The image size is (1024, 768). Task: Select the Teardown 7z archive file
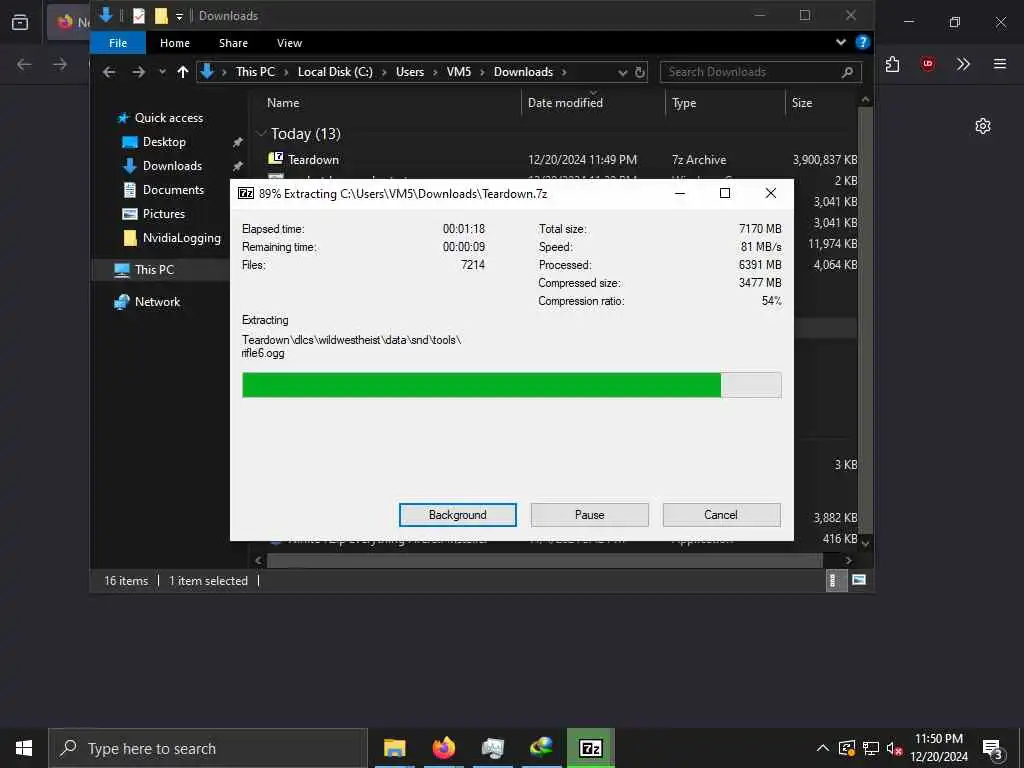pos(313,159)
